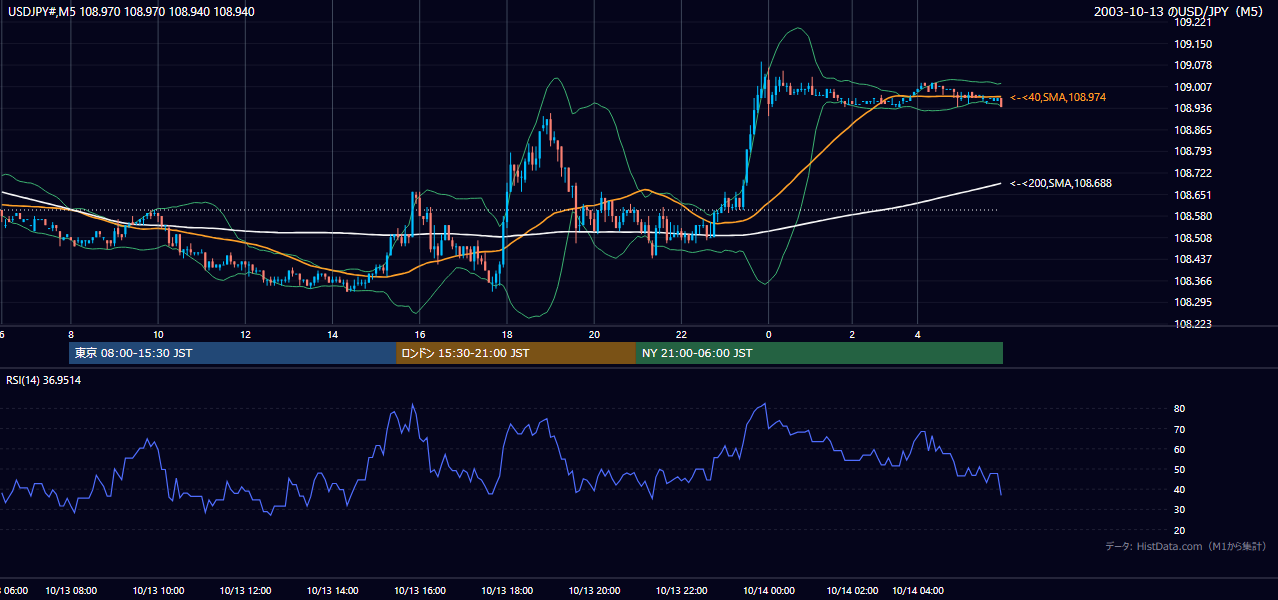Click bottom date label 10/13 12:00

pos(246,590)
